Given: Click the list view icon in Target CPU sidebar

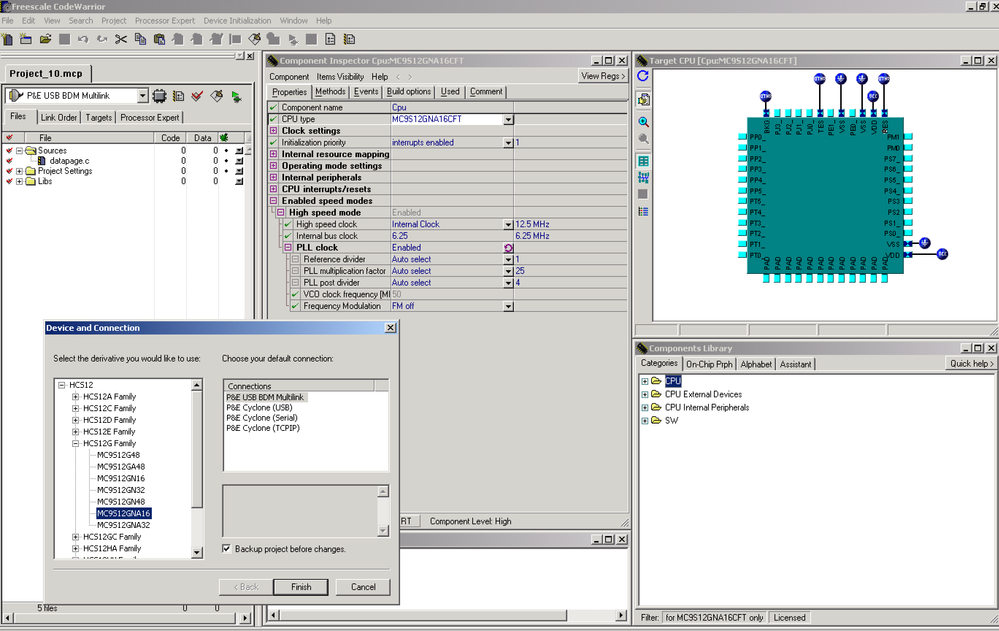Looking at the screenshot, I should click(x=643, y=212).
